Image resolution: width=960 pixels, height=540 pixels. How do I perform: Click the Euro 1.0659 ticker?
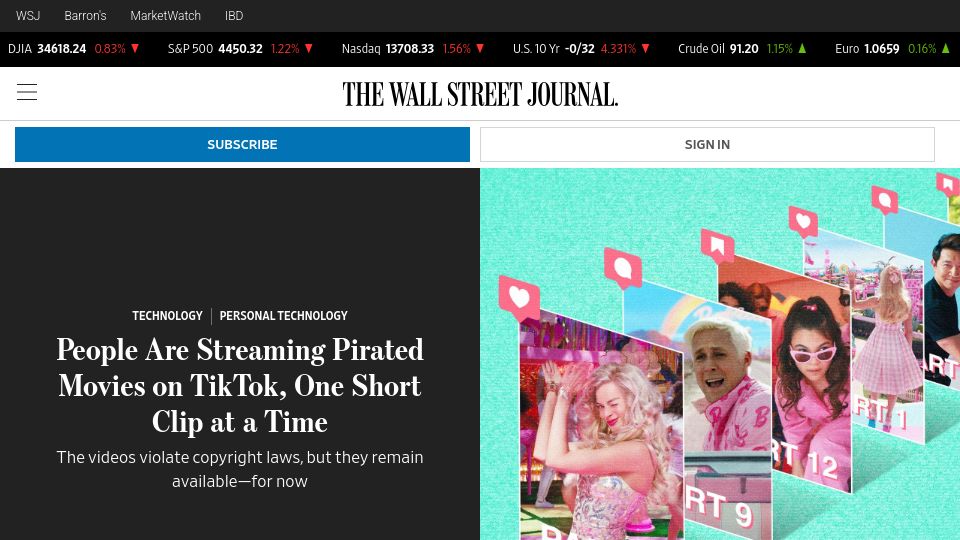893,48
